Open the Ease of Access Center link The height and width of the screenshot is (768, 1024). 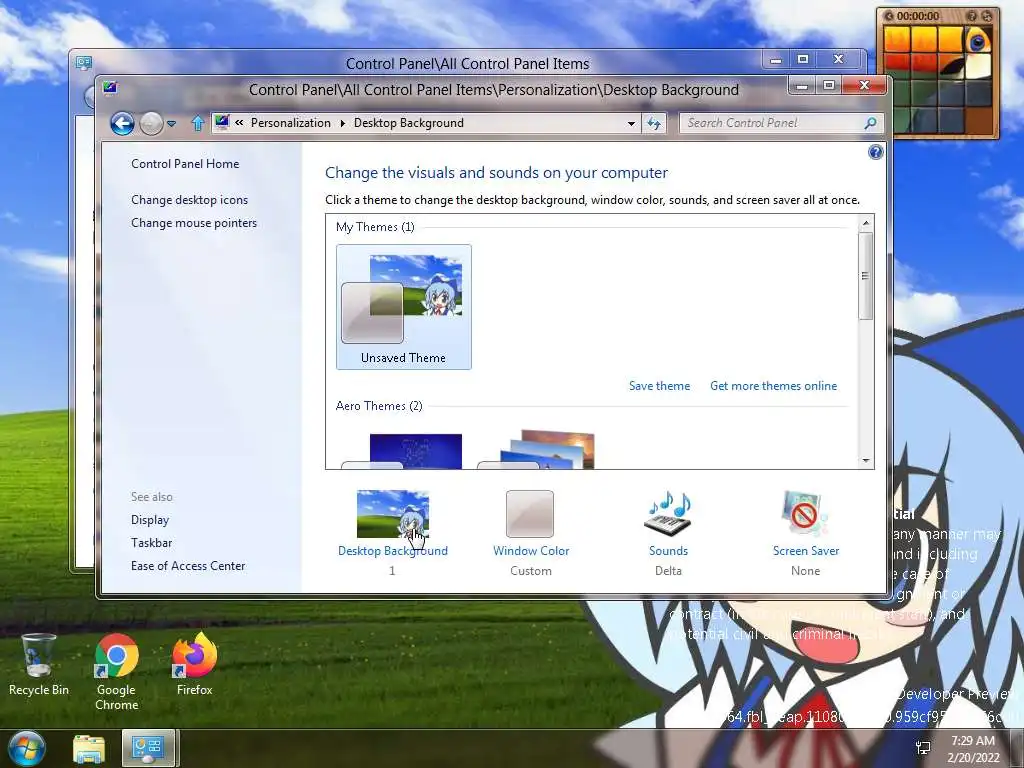(x=188, y=566)
